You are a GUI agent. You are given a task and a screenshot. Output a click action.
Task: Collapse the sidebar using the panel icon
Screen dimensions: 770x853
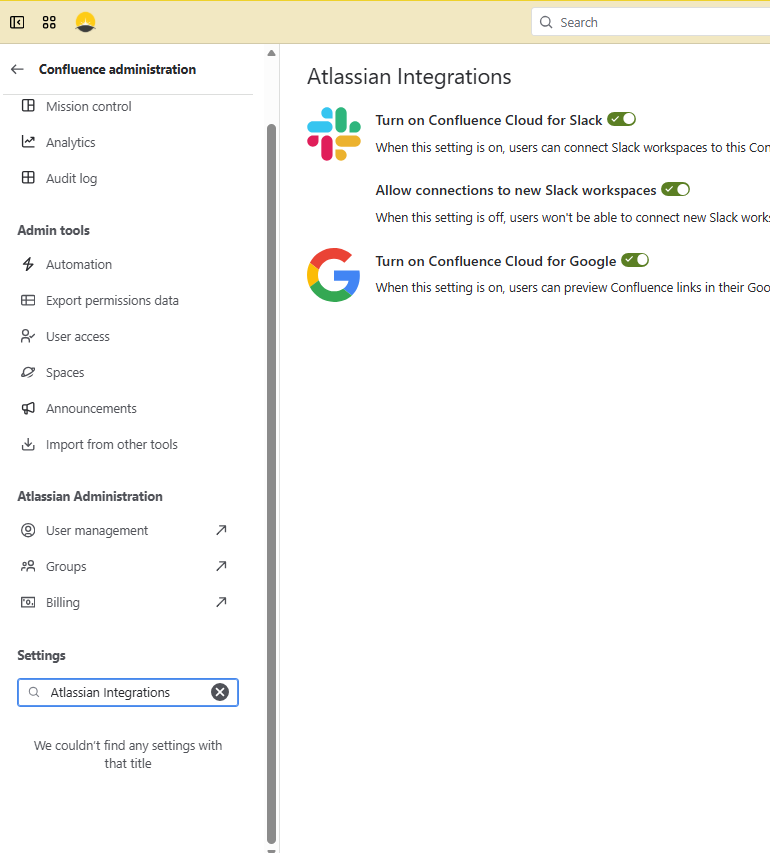(17, 22)
